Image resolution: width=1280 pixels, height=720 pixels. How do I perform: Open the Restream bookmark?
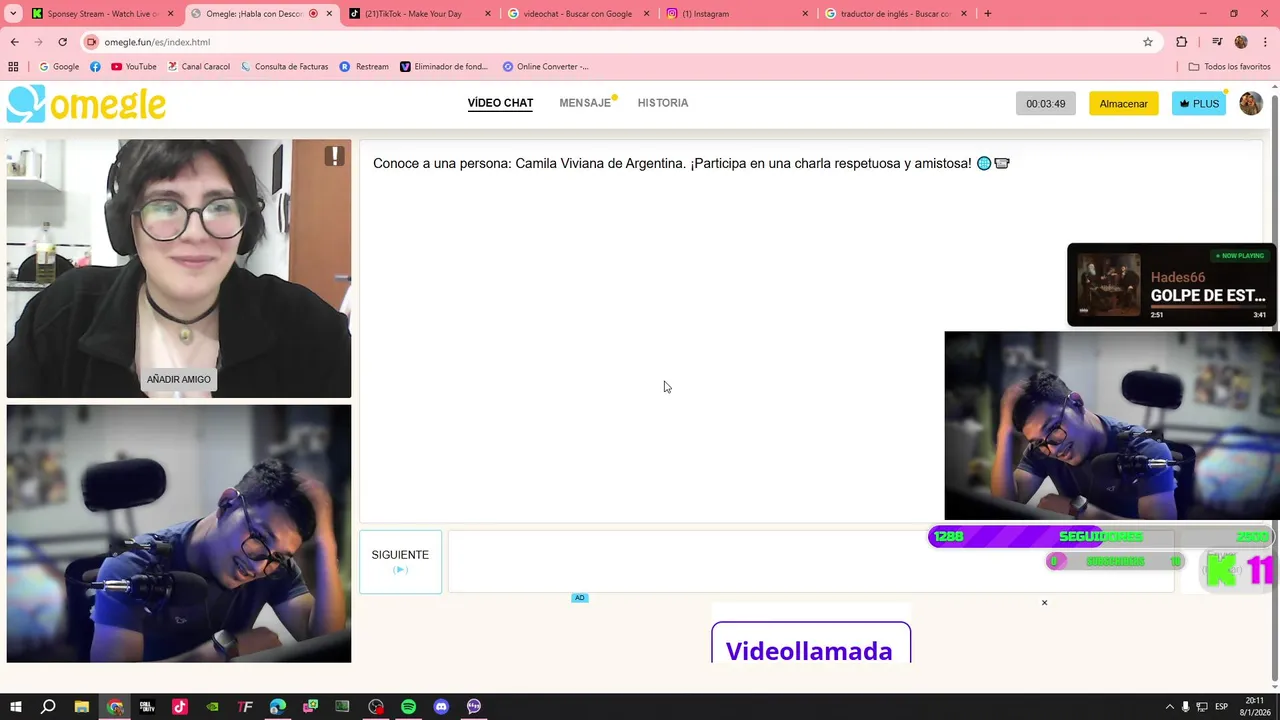[x=364, y=66]
